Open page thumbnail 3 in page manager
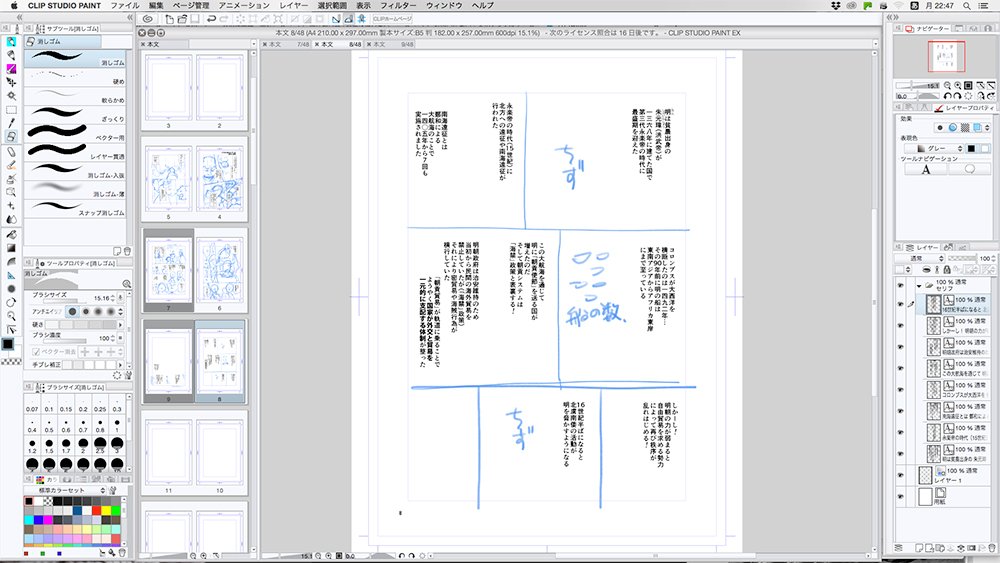 pos(168,87)
